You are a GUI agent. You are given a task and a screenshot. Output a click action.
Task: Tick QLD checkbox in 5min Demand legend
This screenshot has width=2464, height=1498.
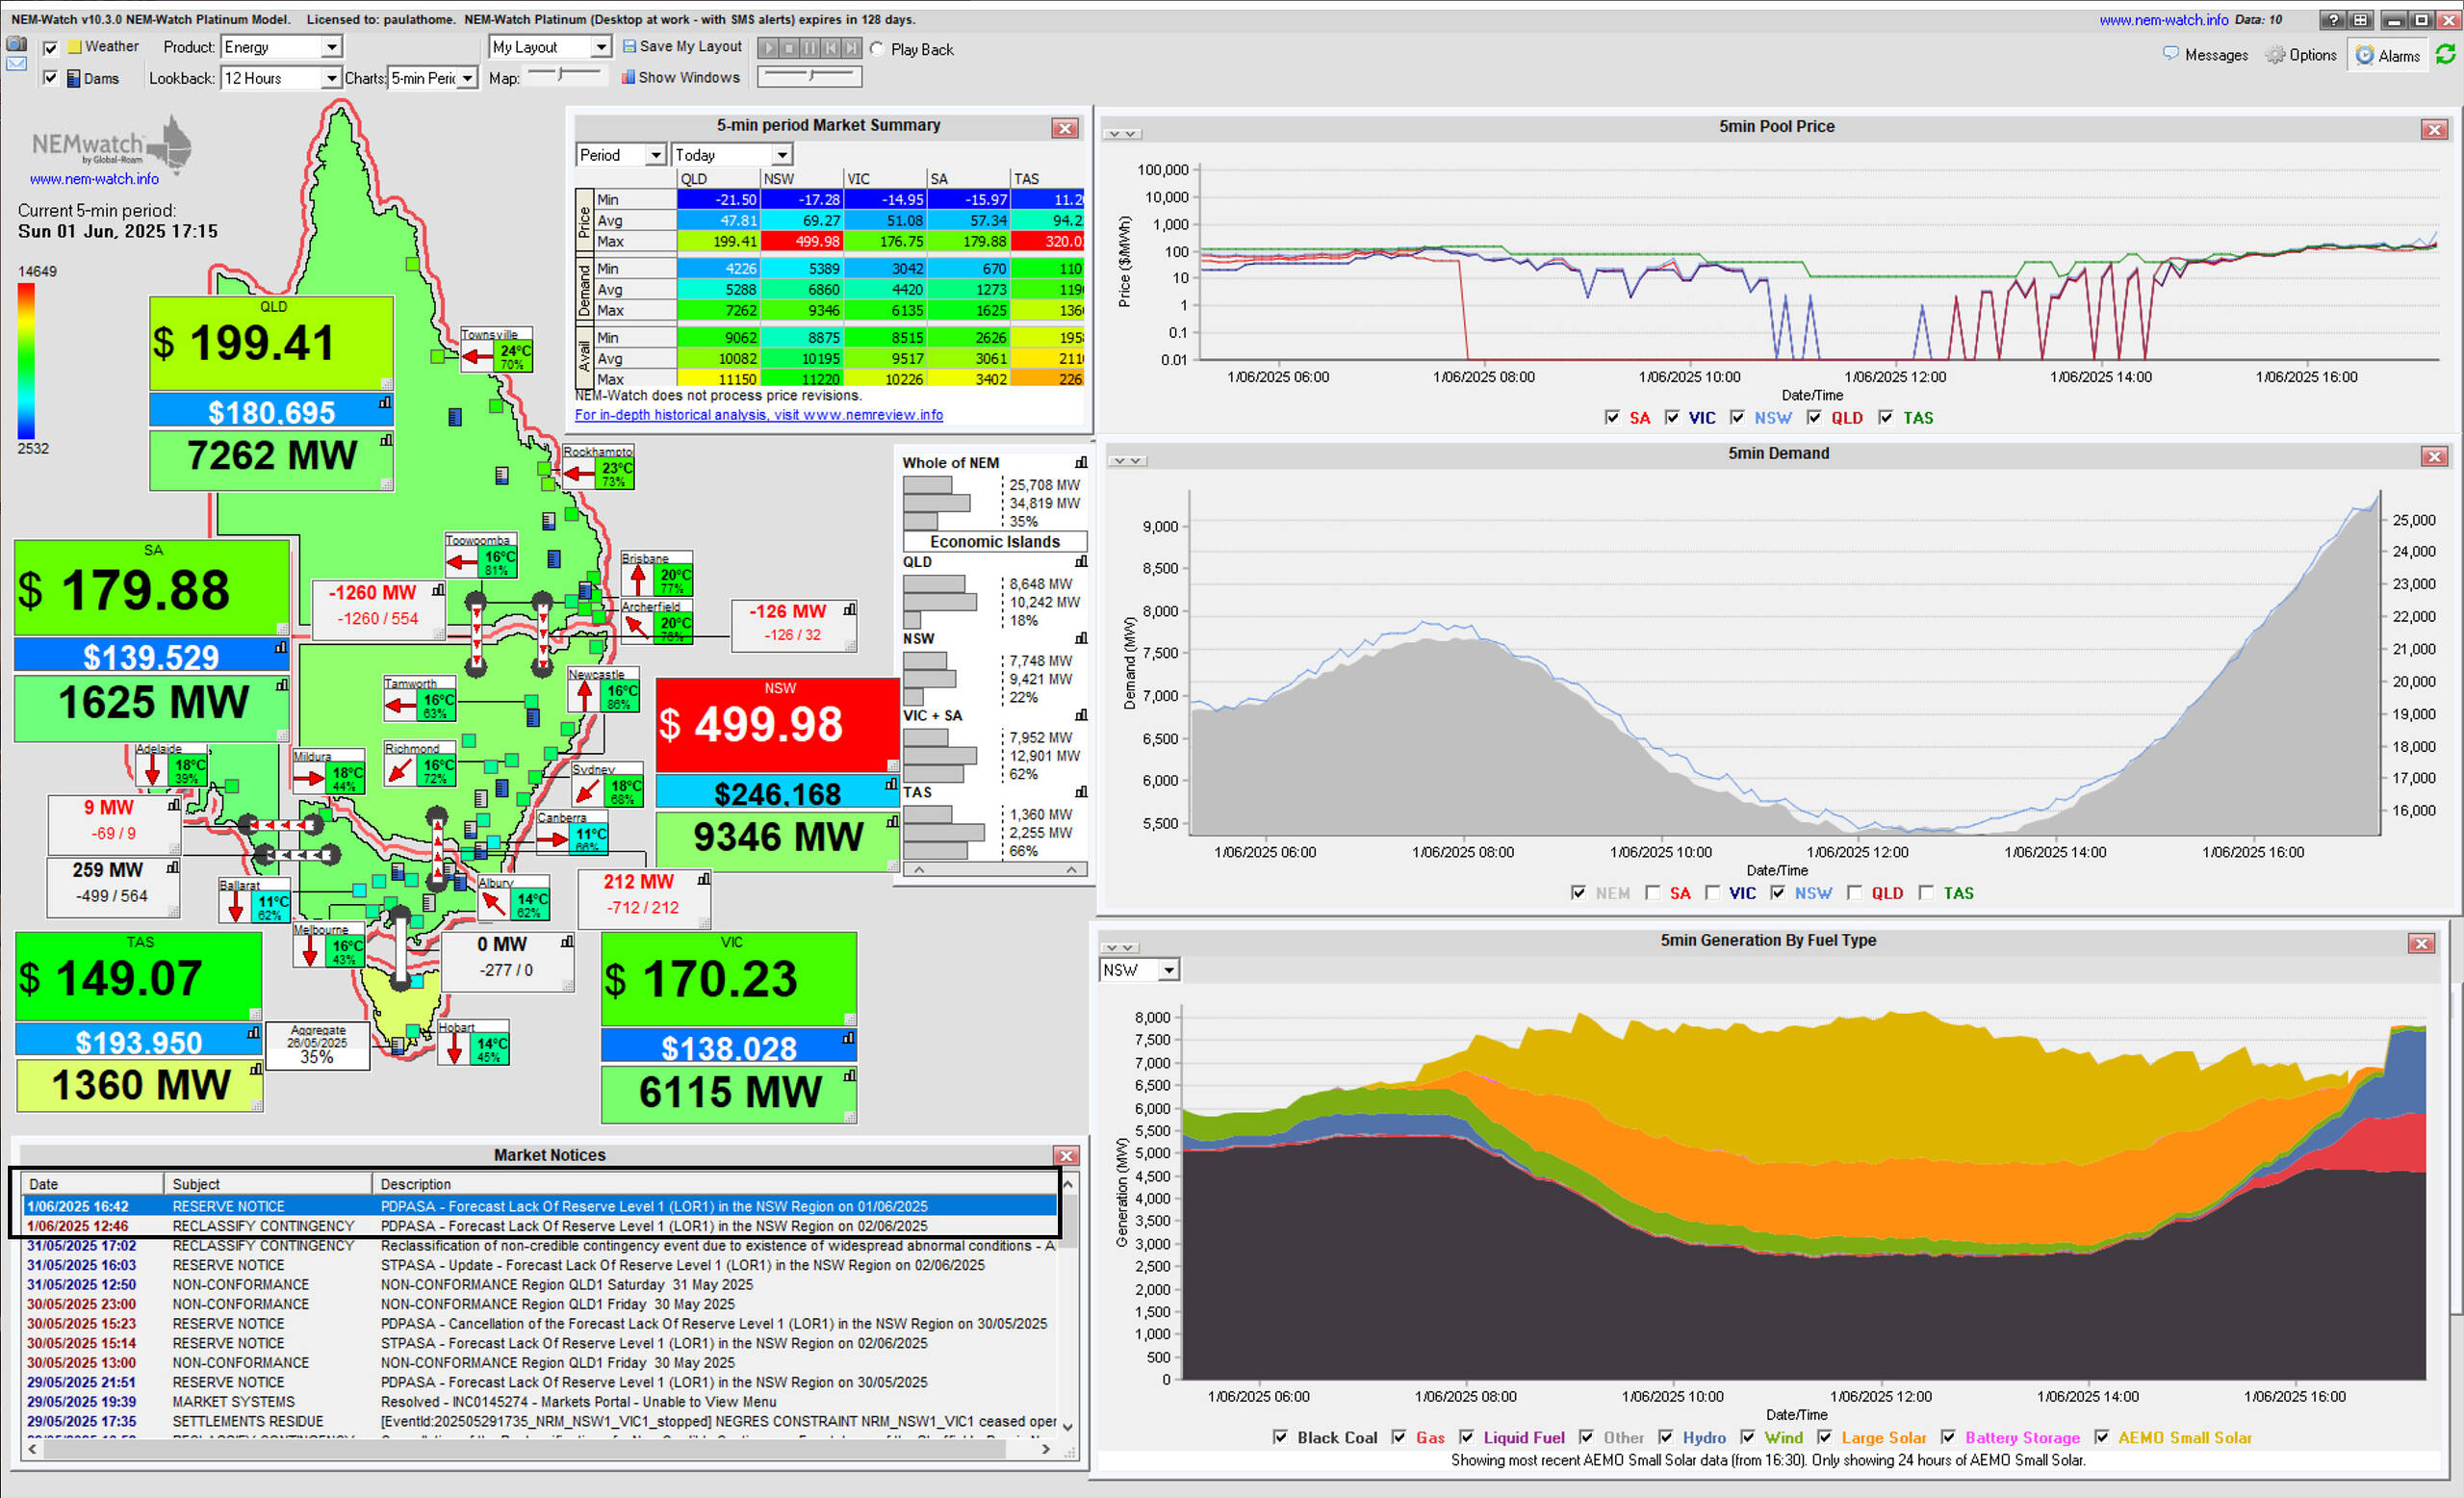coord(1854,892)
